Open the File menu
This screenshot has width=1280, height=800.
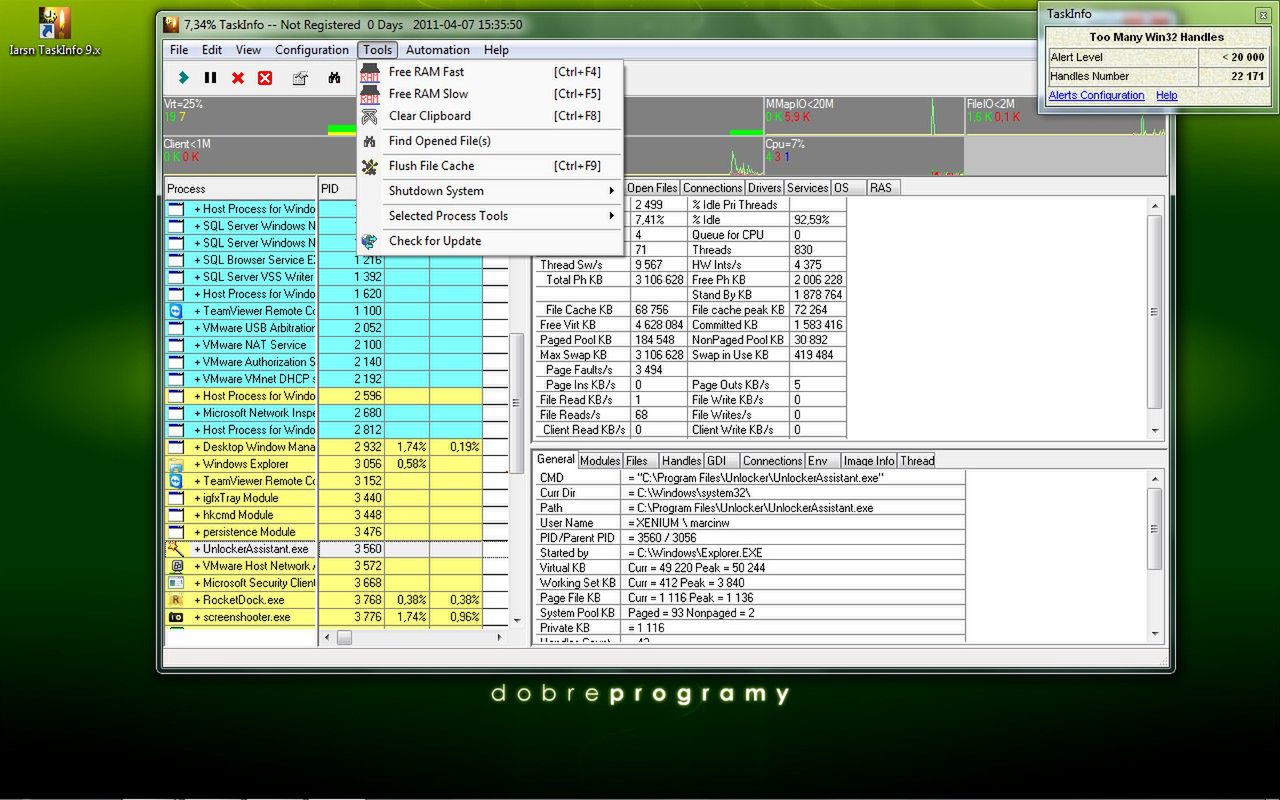pos(179,50)
